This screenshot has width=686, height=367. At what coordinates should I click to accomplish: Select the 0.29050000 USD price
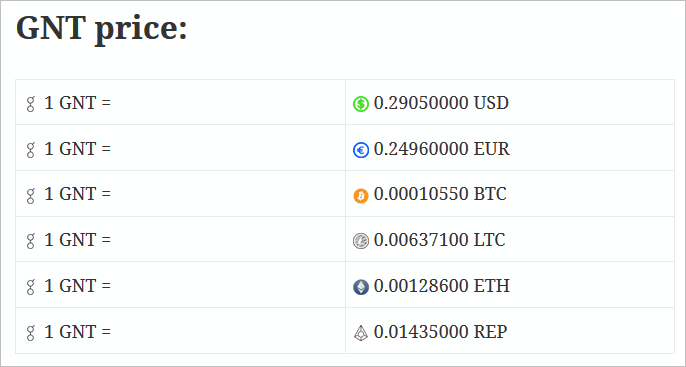(x=441, y=103)
